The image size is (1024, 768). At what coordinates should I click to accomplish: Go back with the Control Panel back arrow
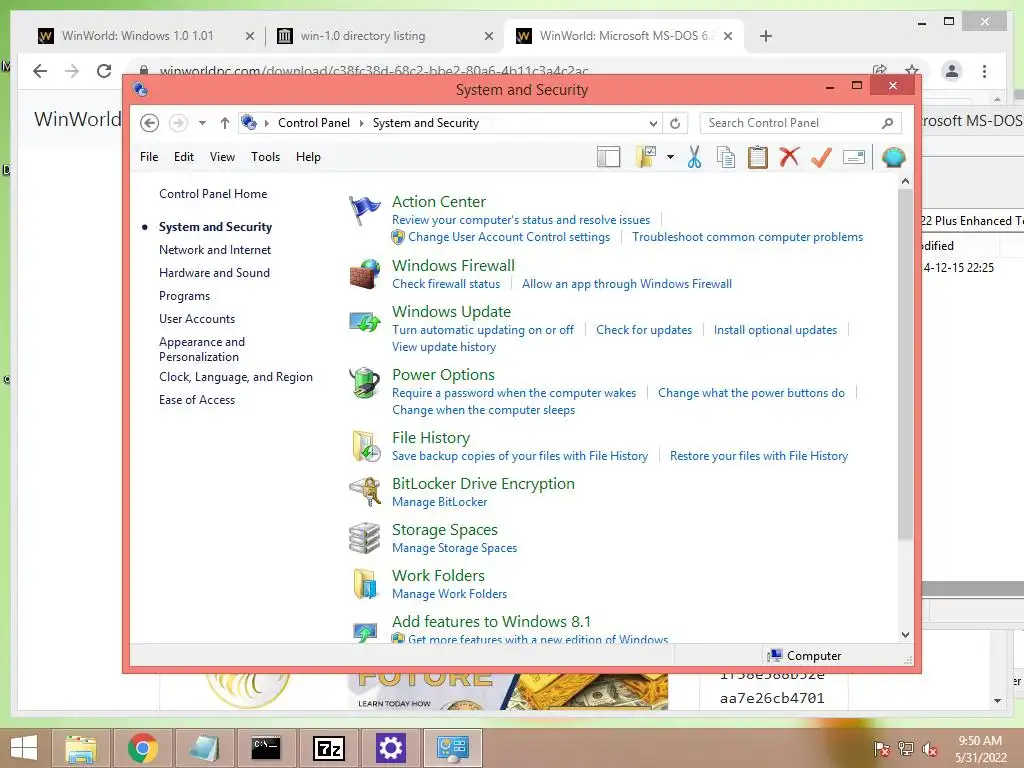[150, 123]
